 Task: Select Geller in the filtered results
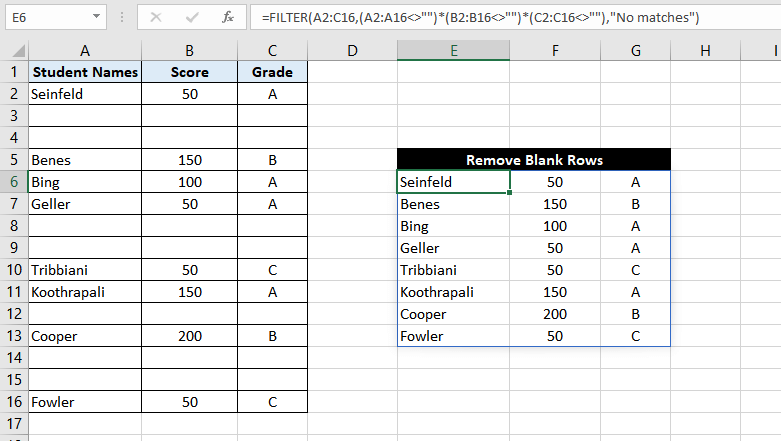pos(453,248)
